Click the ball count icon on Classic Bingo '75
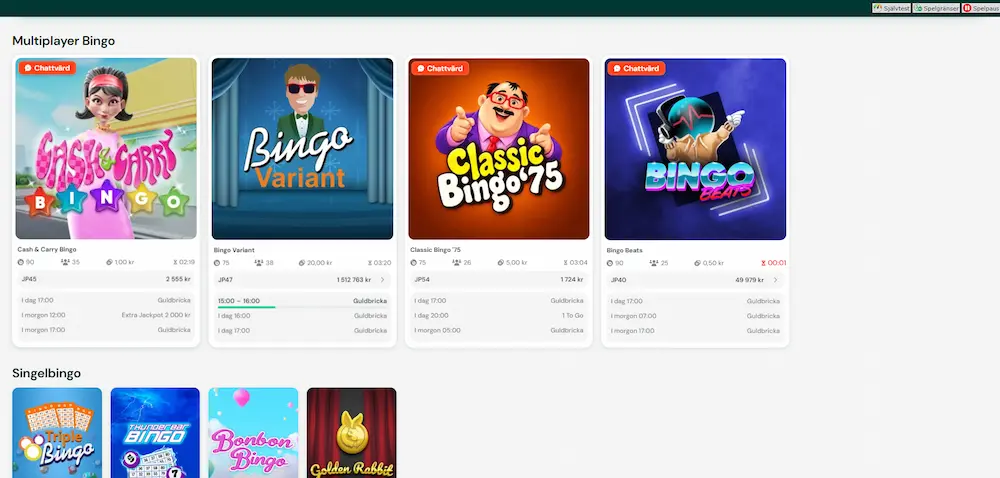This screenshot has height=478, width=1000. tap(414, 263)
